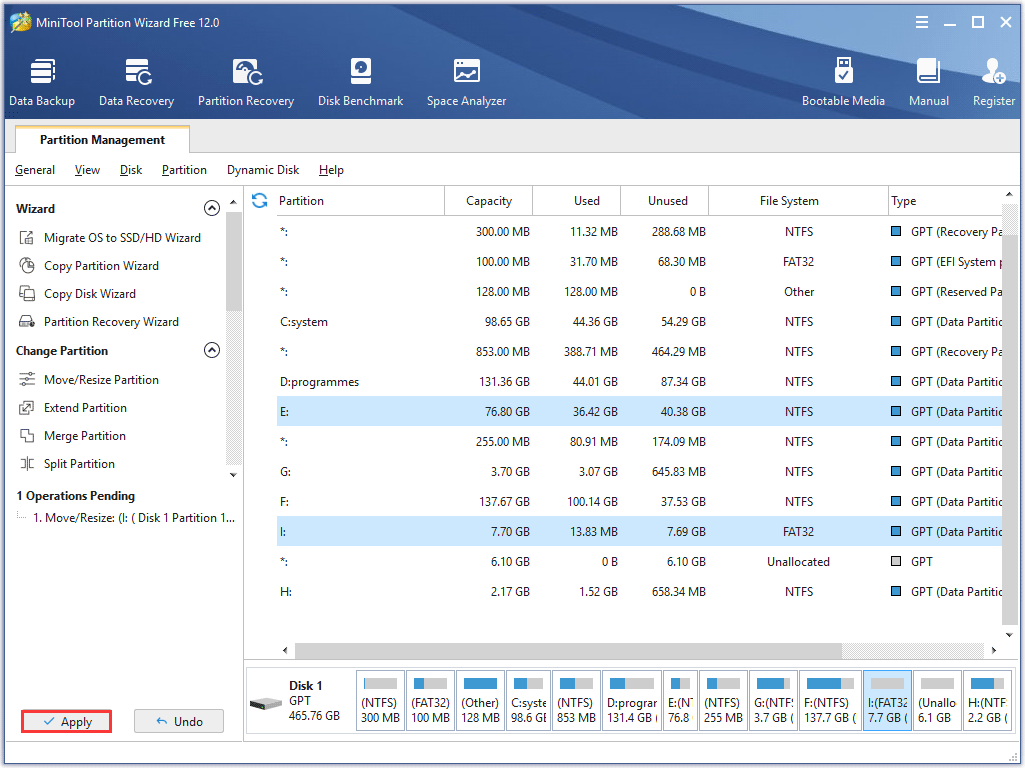Launch Data Recovery from toolbar
This screenshot has width=1025, height=768.
pyautogui.click(x=137, y=82)
